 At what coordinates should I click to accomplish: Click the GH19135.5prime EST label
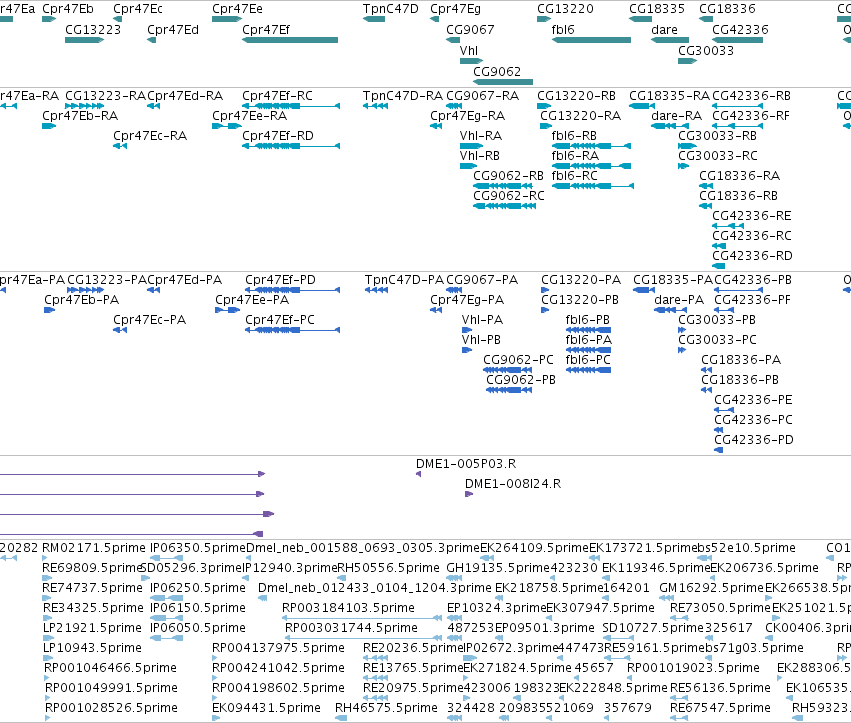[x=498, y=568]
